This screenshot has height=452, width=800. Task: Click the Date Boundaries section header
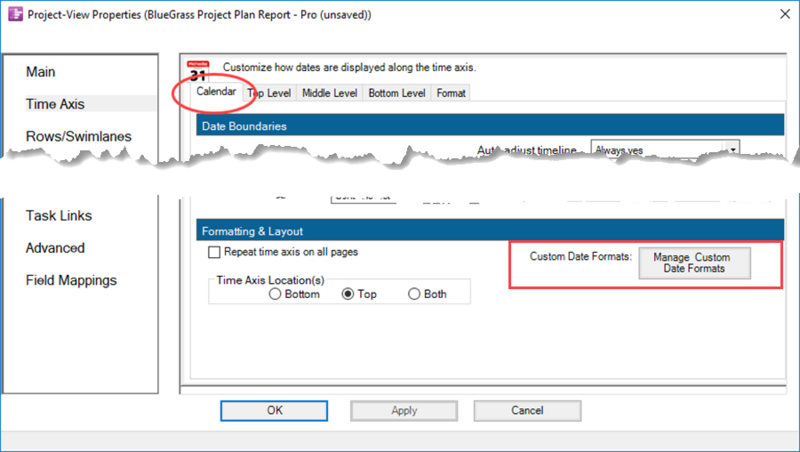490,125
